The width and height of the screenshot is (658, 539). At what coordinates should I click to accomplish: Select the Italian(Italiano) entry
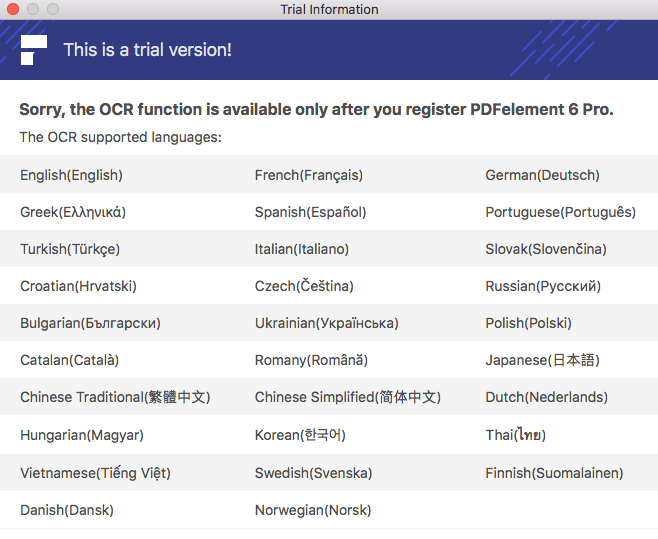tap(302, 249)
